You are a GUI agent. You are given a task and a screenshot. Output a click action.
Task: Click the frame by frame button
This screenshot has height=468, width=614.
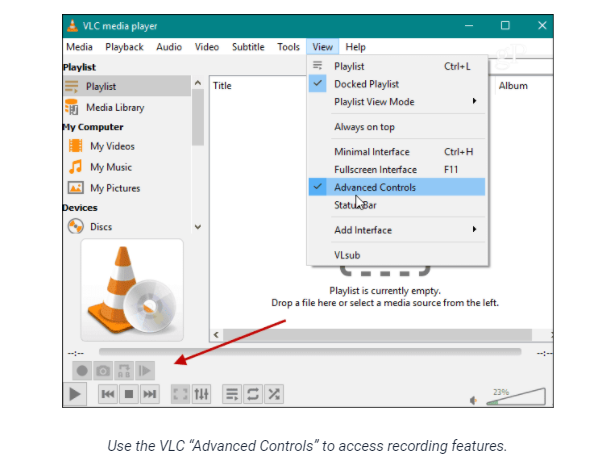click(x=144, y=370)
